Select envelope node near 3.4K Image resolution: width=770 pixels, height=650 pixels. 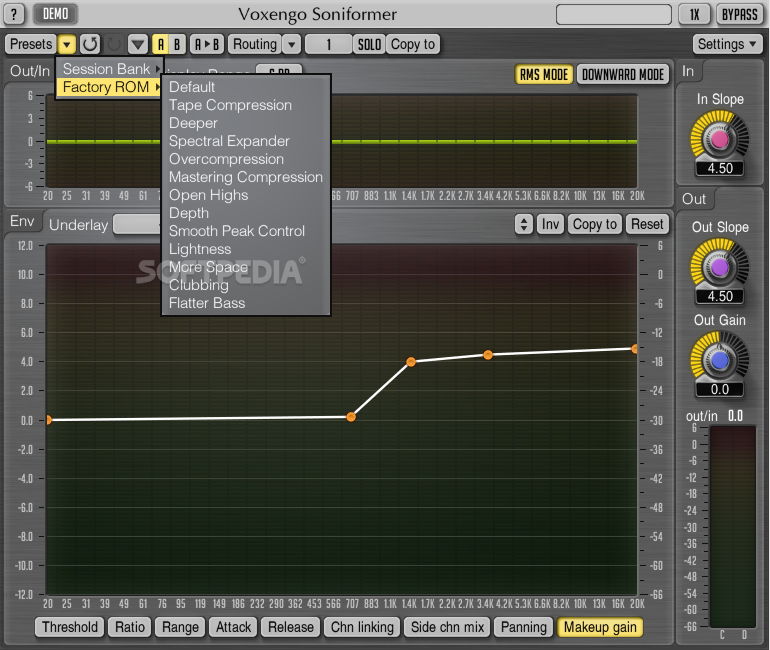[488, 354]
